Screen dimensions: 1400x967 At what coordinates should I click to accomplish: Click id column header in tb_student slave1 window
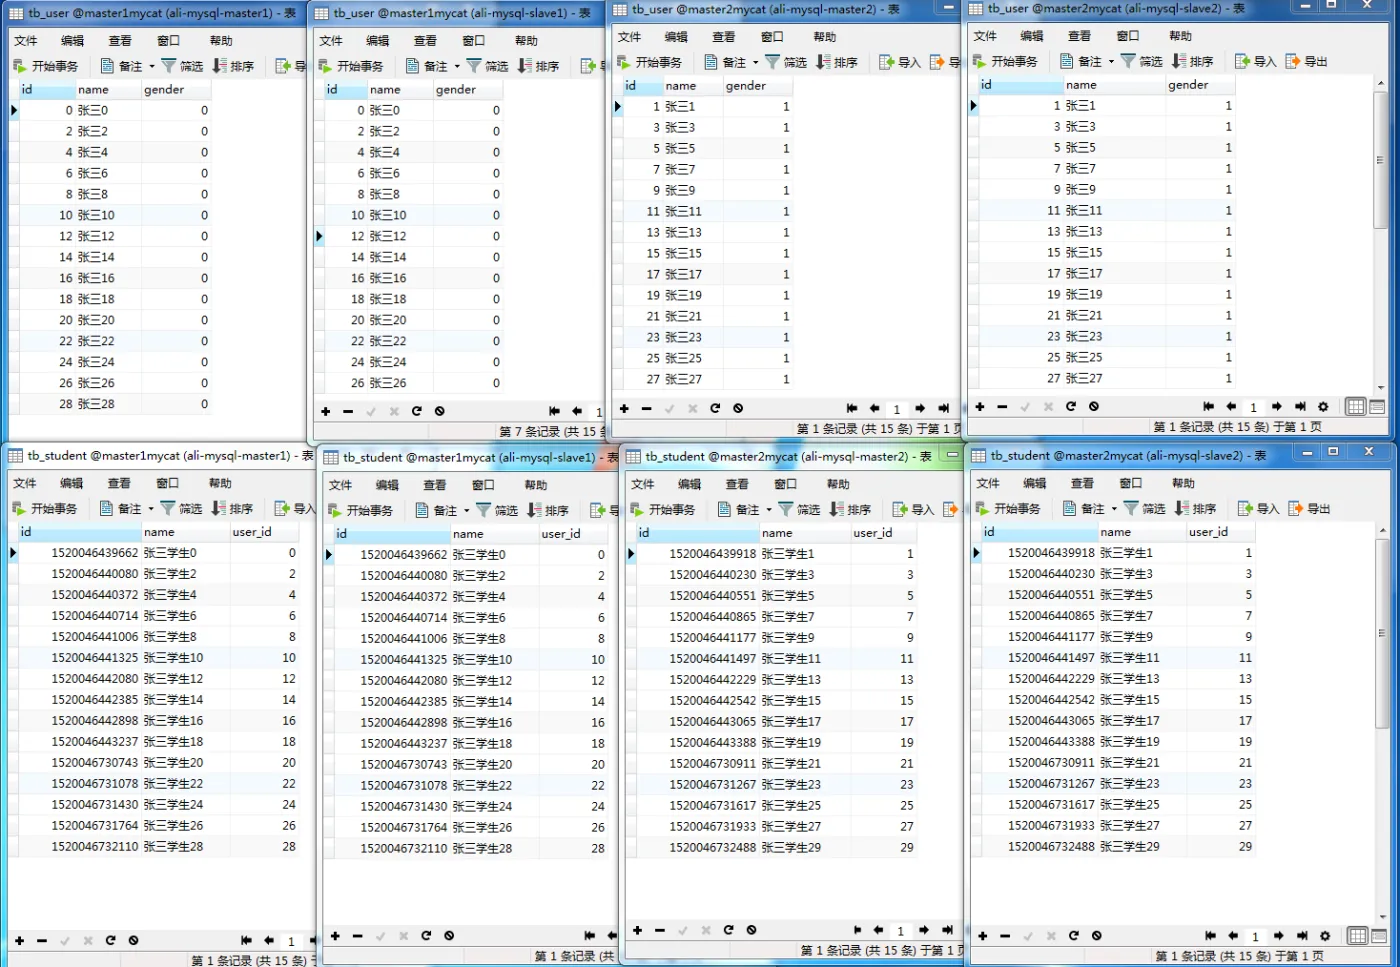pyautogui.click(x=391, y=534)
